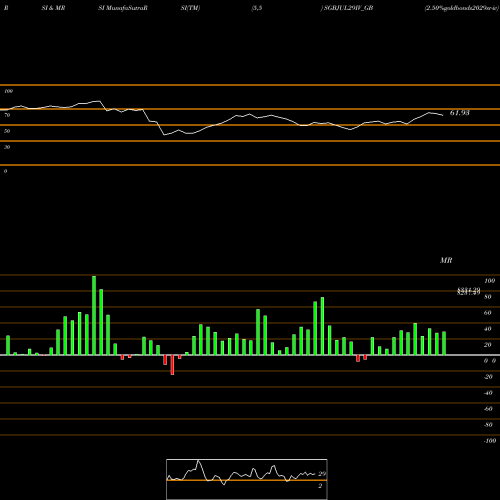Click the RSI axis label 50
Image resolution: width=500 pixels, height=500 pixels.
[x=7, y=131]
